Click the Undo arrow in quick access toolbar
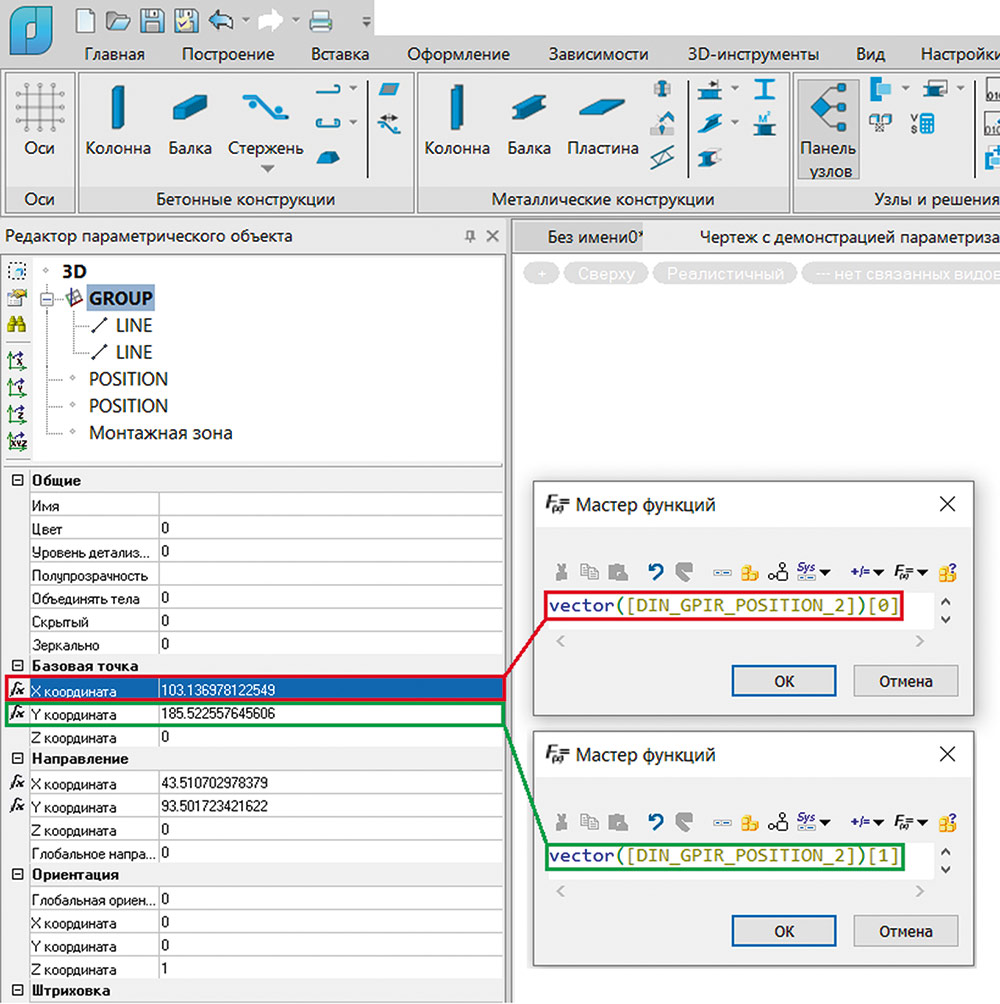1000x1004 pixels. (x=221, y=20)
